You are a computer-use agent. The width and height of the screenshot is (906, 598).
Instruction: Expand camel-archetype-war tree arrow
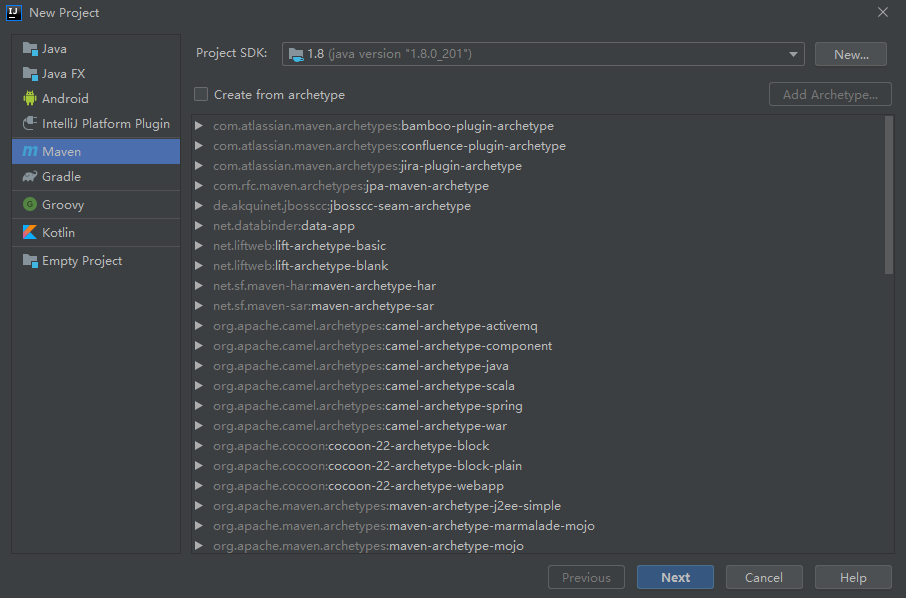coord(199,425)
